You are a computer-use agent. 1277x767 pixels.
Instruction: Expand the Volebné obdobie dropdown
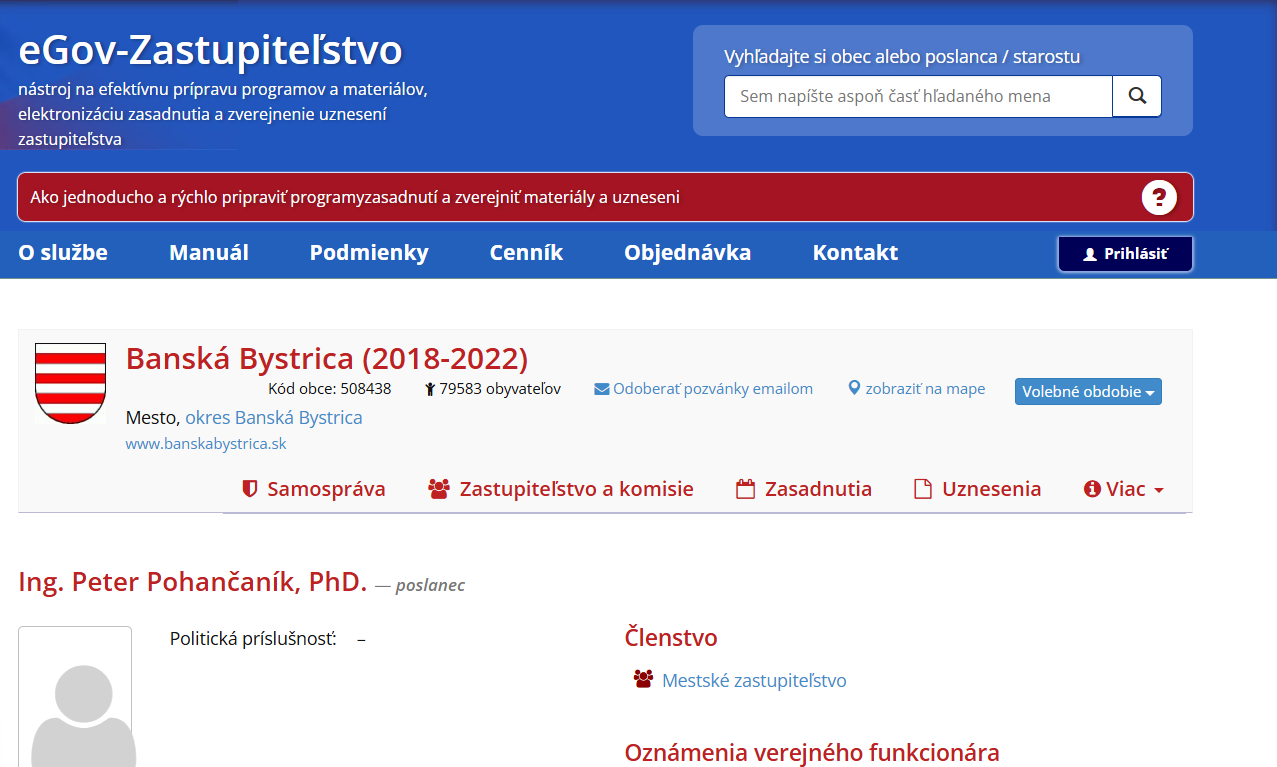(x=1088, y=392)
